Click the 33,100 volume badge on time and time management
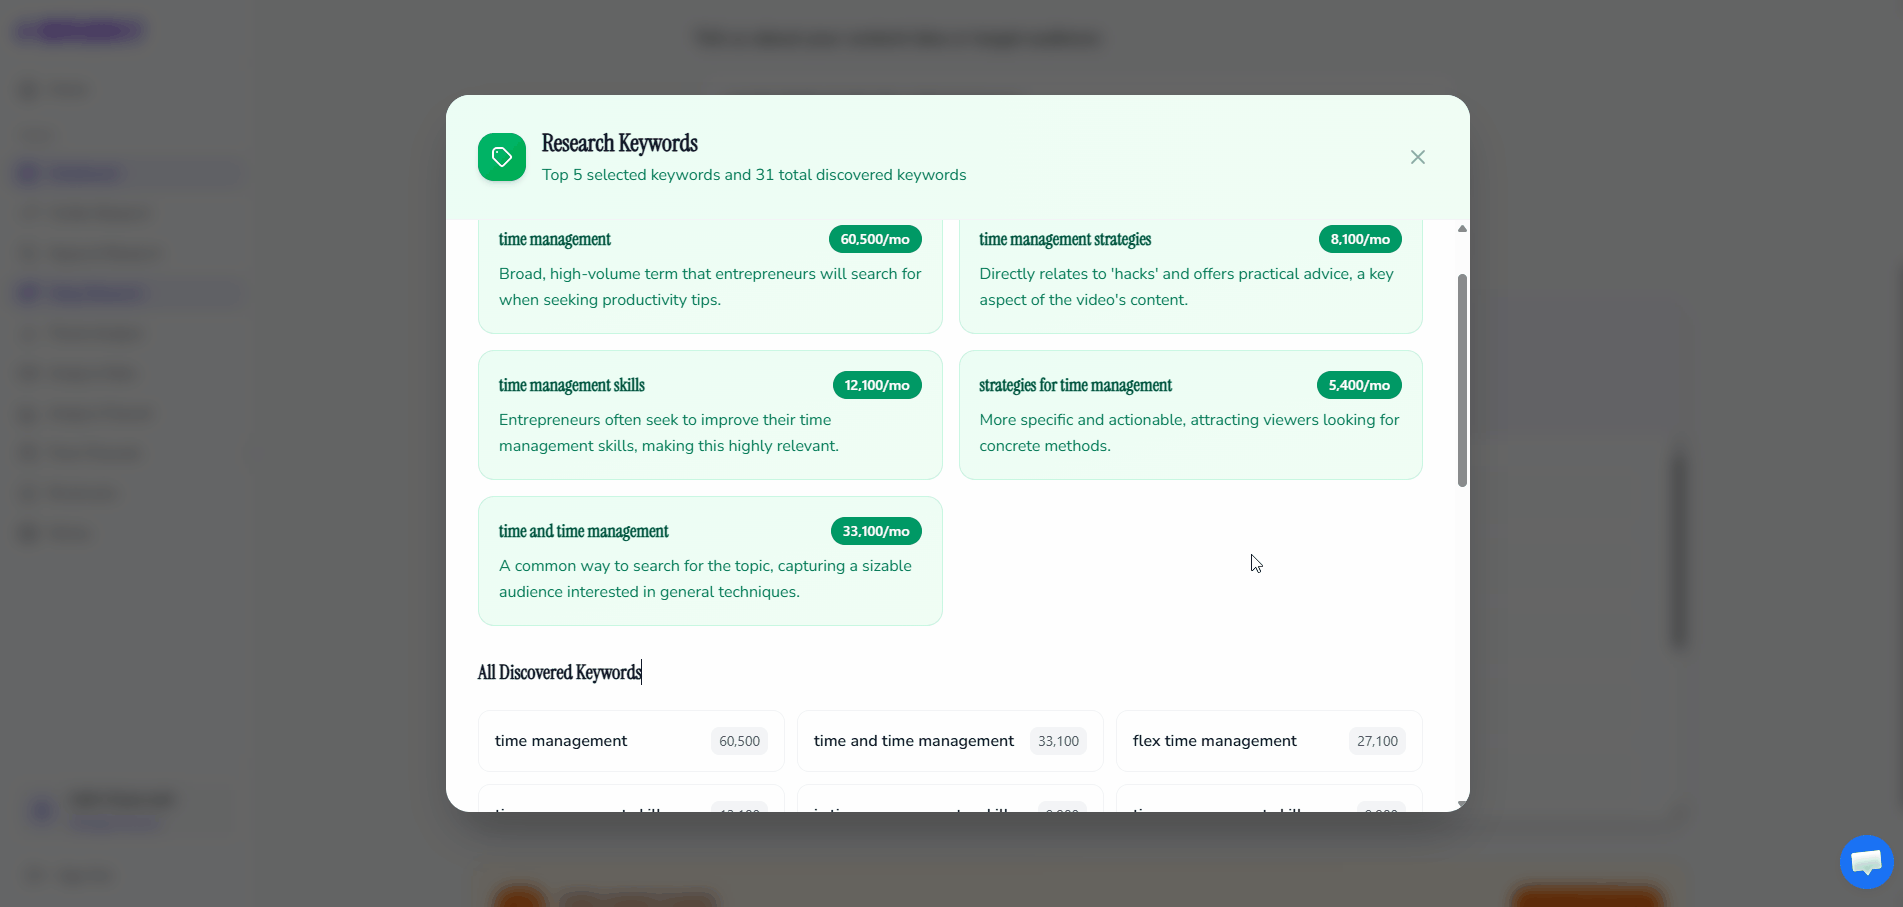This screenshot has height=907, width=1903. pos(1057,741)
